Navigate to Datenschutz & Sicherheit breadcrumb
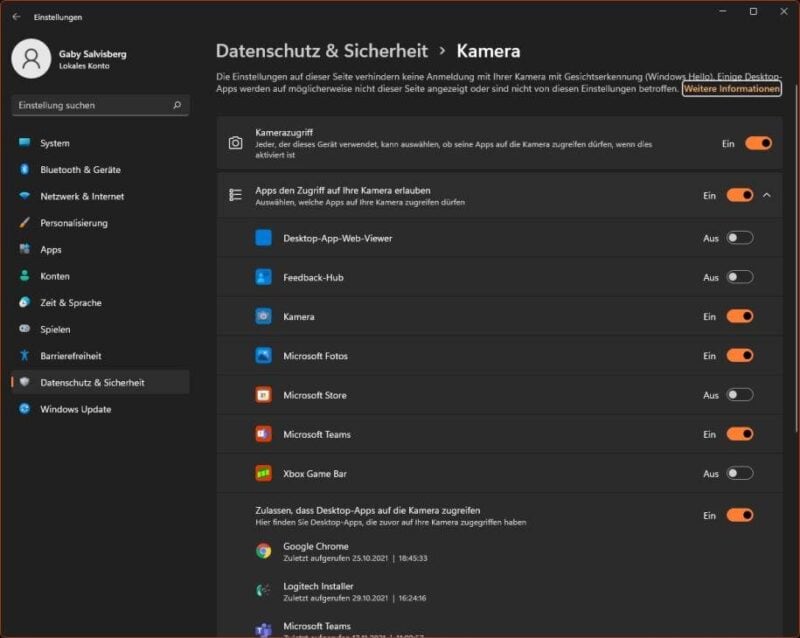This screenshot has width=800, height=638. click(321, 51)
